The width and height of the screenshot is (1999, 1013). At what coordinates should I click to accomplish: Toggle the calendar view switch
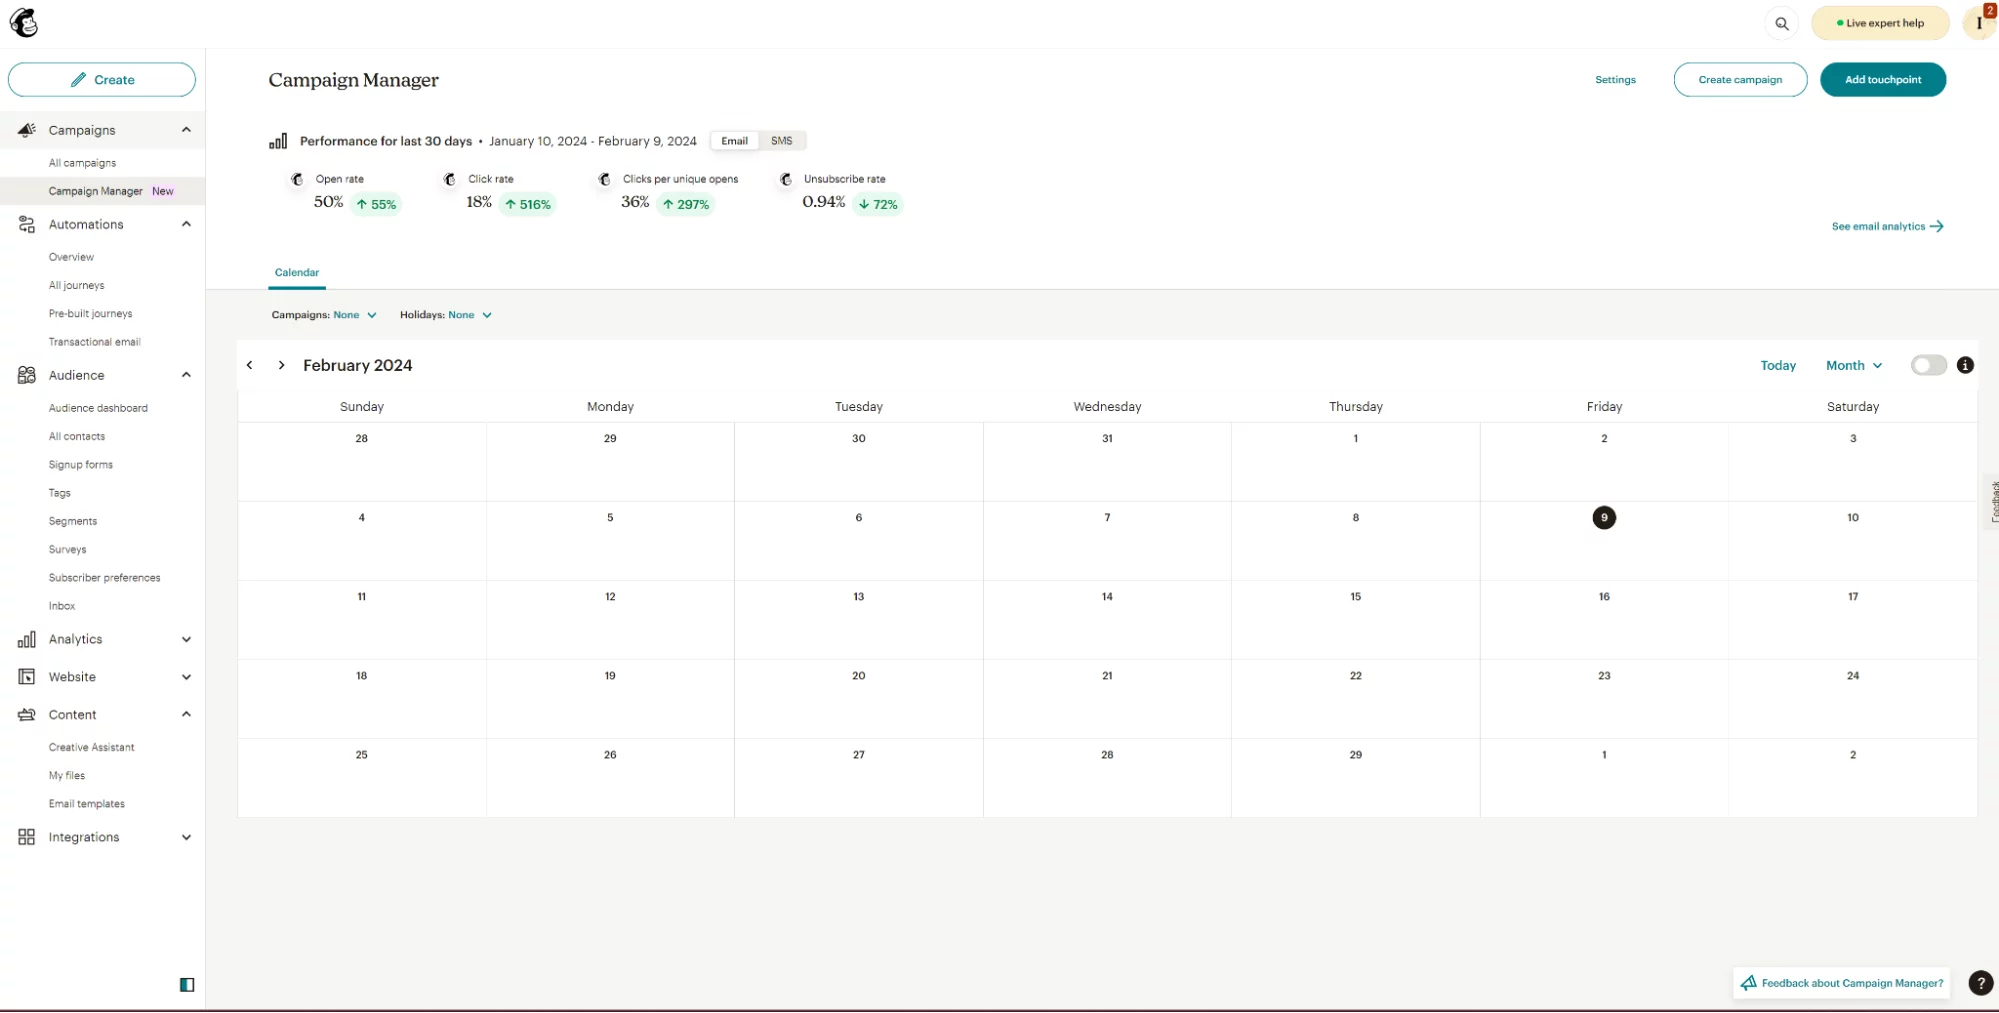coord(1928,365)
